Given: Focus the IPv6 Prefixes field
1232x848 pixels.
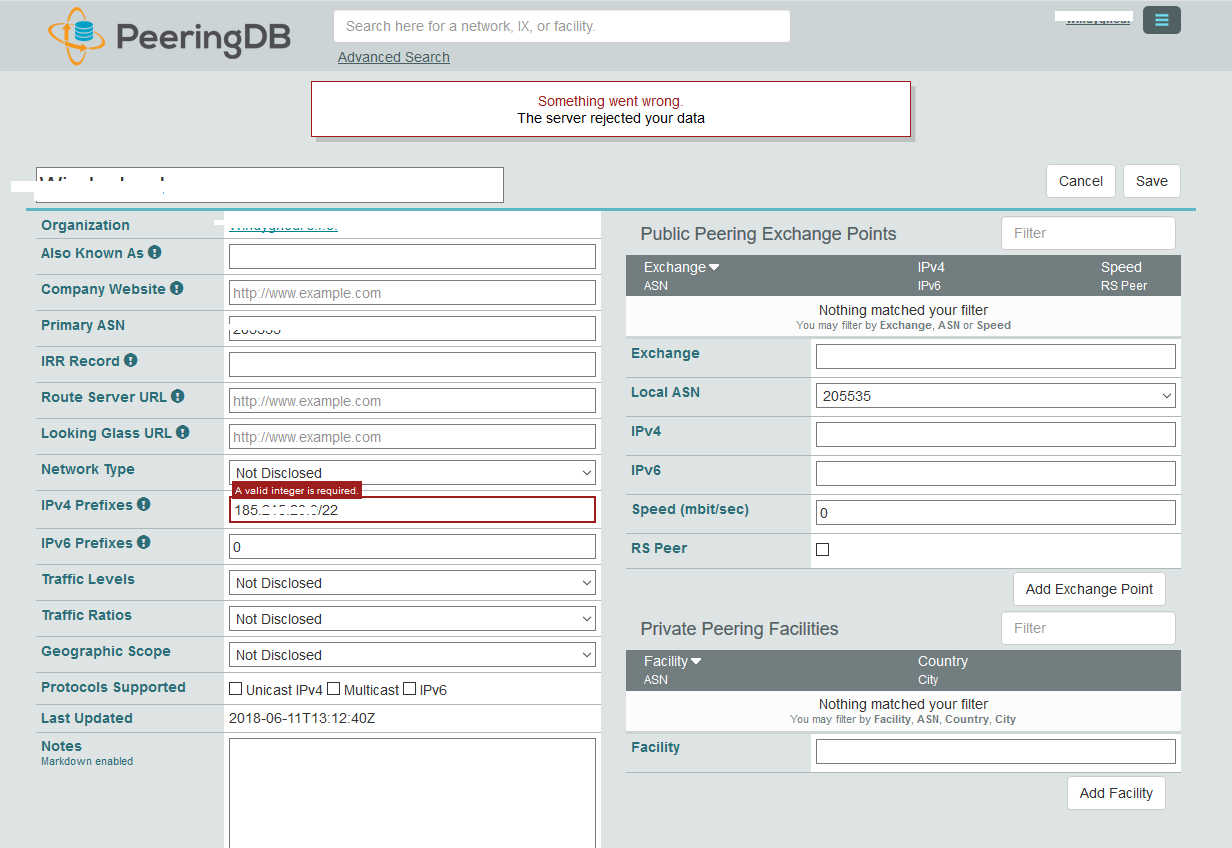Looking at the screenshot, I should click(412, 547).
